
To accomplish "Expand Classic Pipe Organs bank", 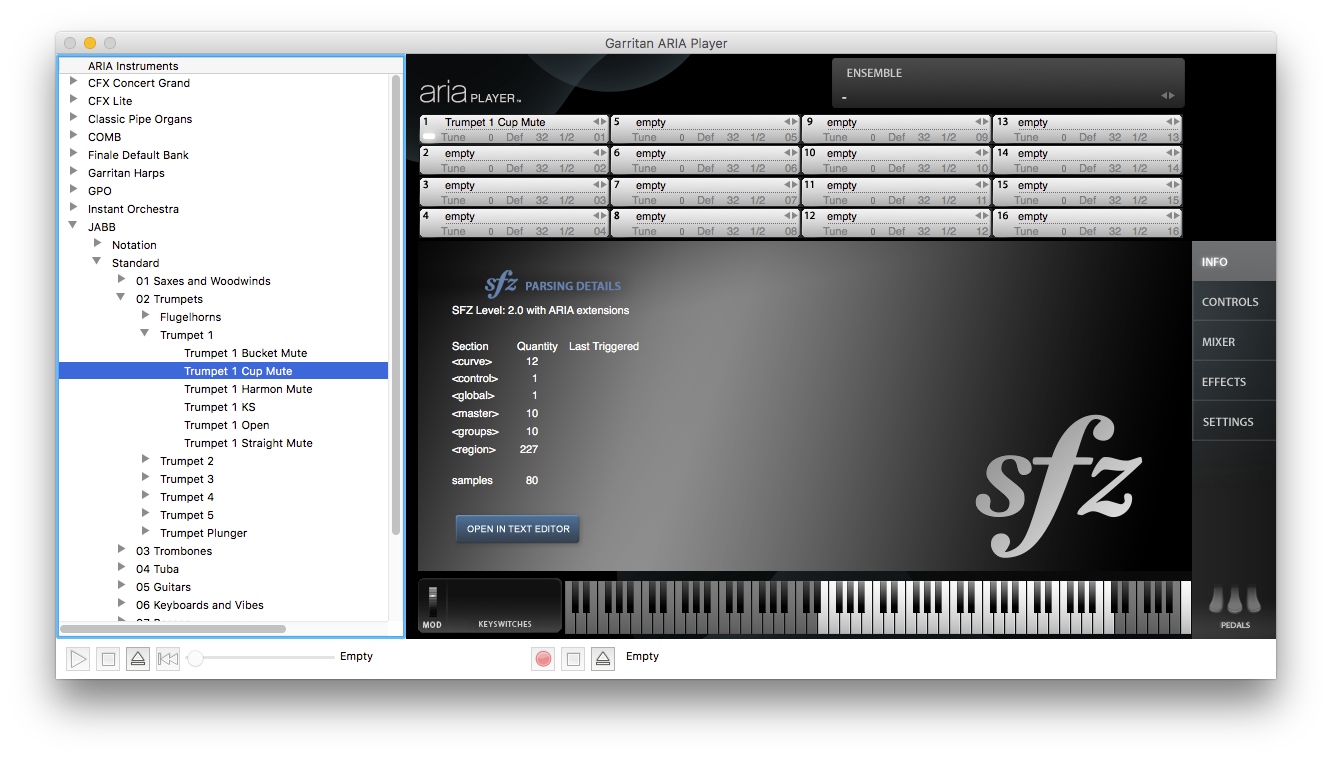I will [74, 118].
